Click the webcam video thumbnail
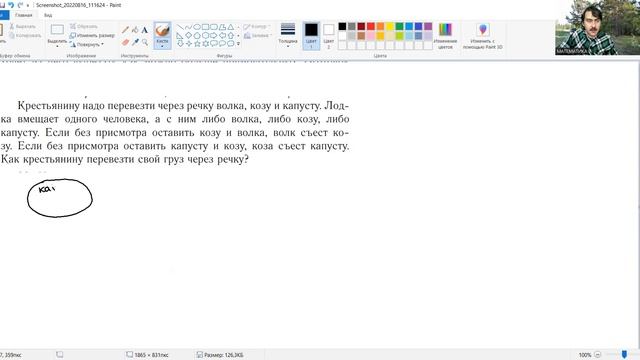The height and width of the screenshot is (360, 640). (x=598, y=28)
